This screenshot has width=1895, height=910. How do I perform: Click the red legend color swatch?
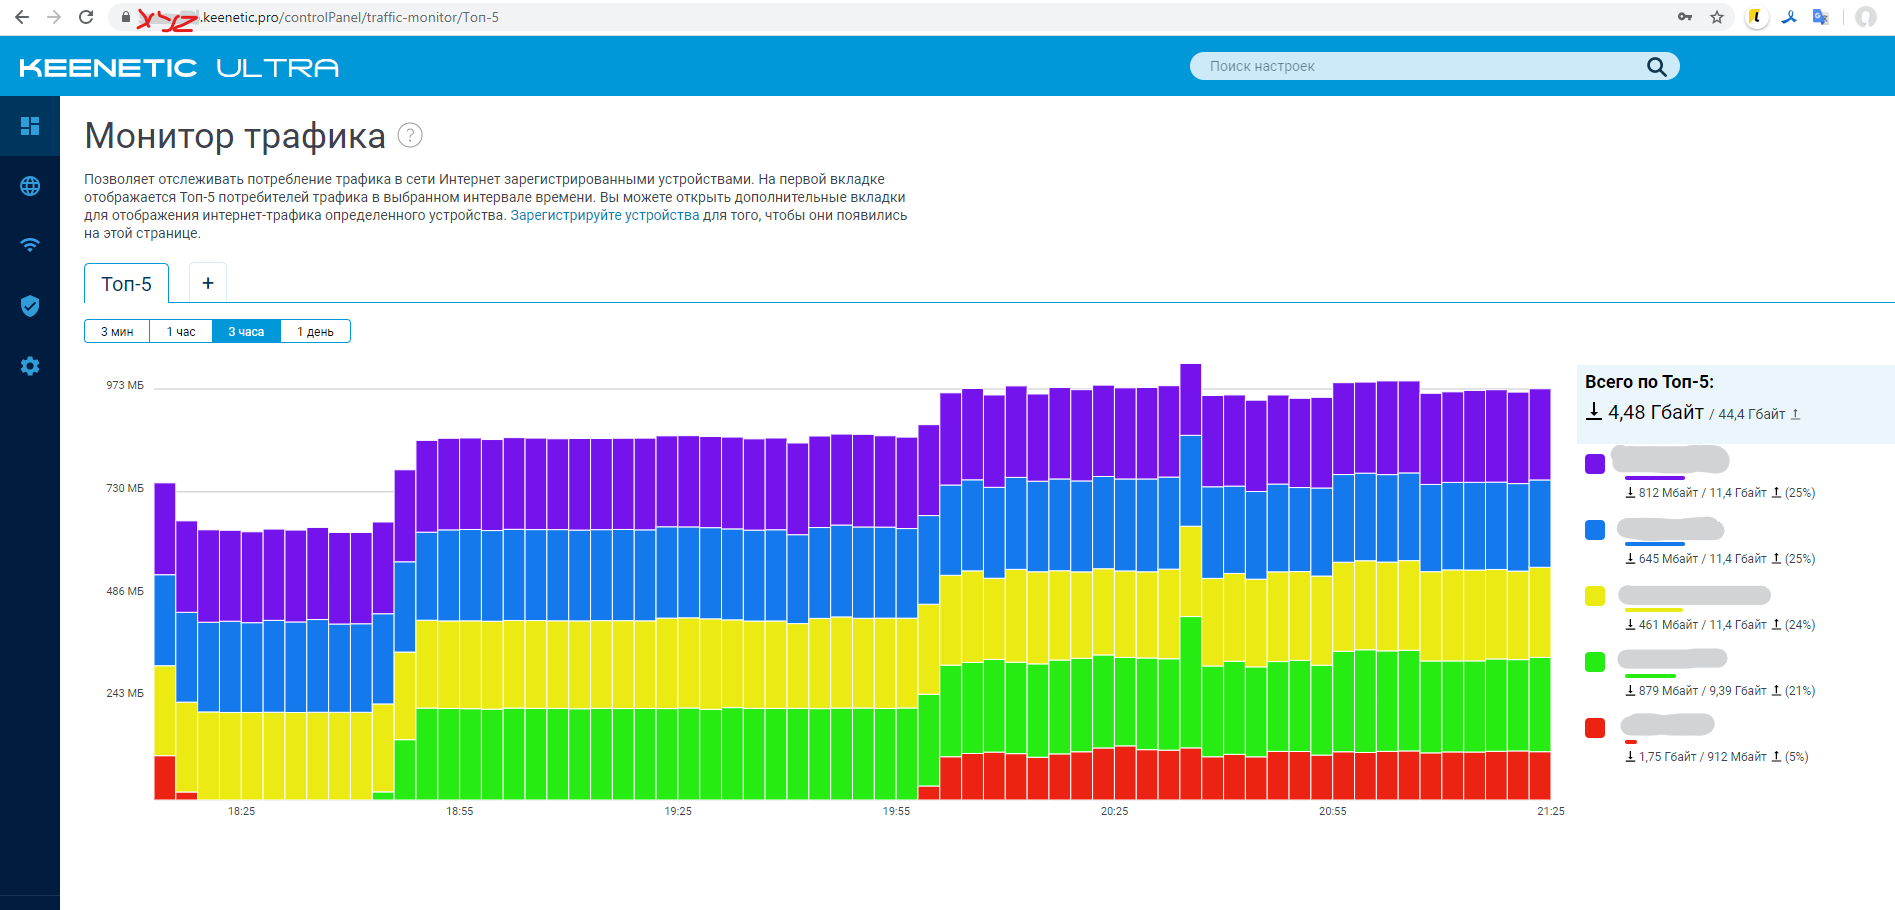click(x=1595, y=728)
